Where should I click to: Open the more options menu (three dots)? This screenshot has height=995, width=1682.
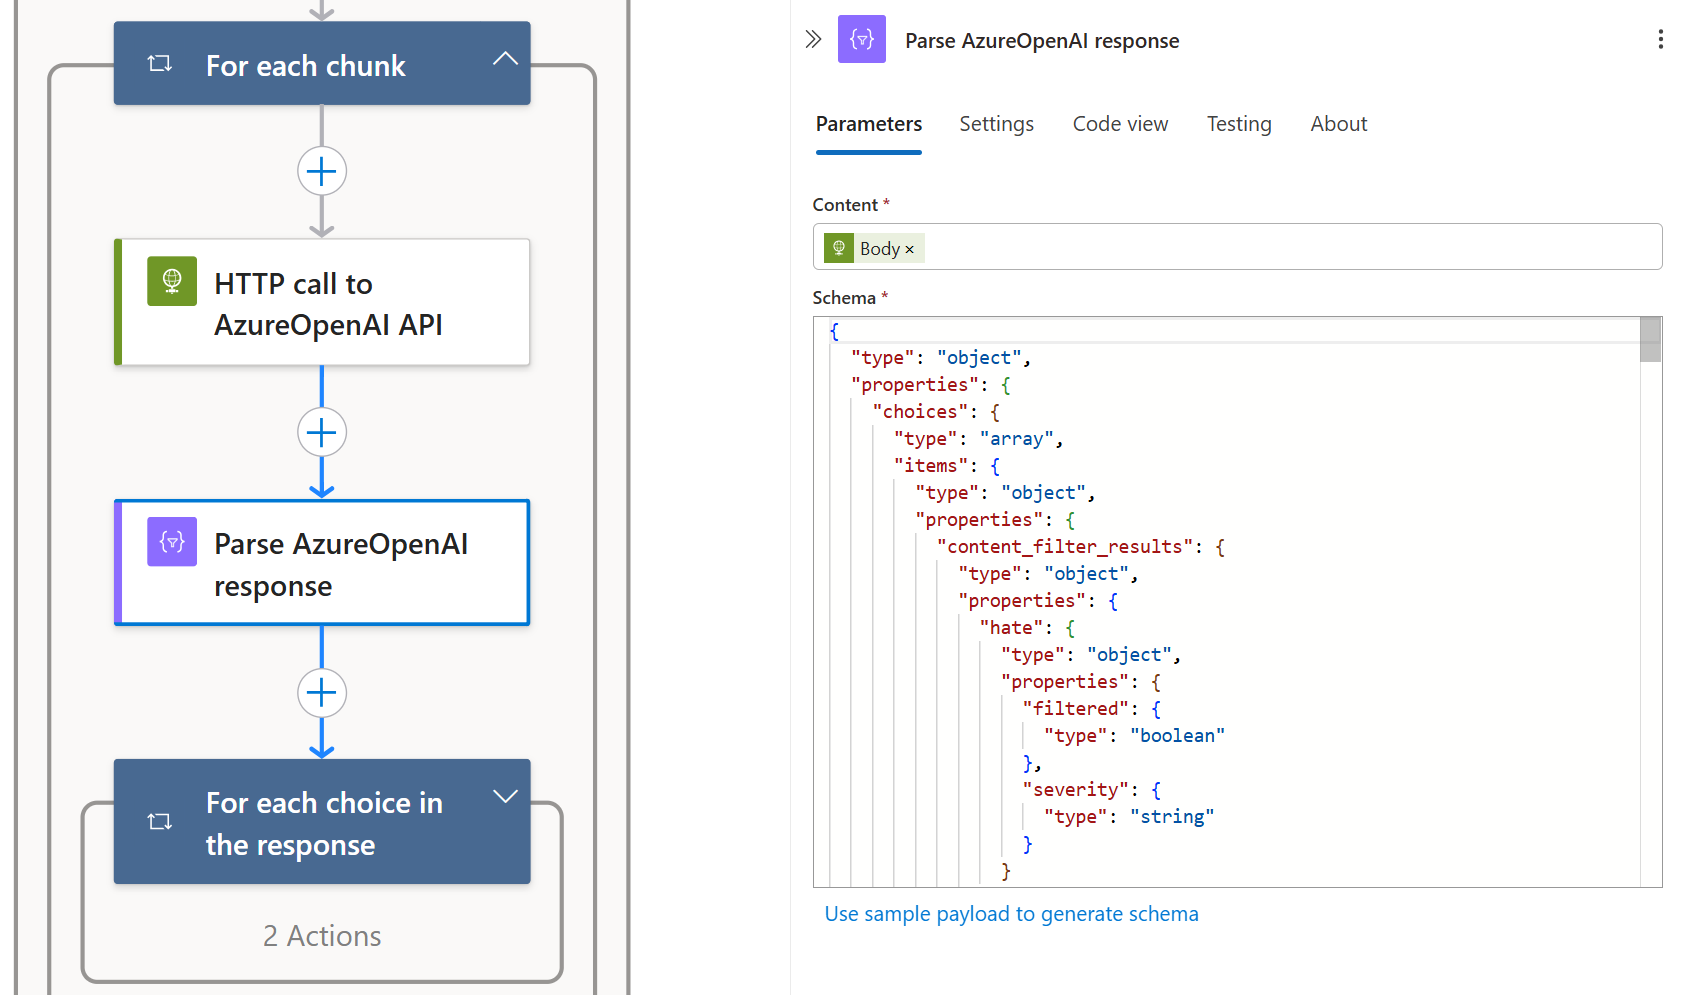[1660, 39]
